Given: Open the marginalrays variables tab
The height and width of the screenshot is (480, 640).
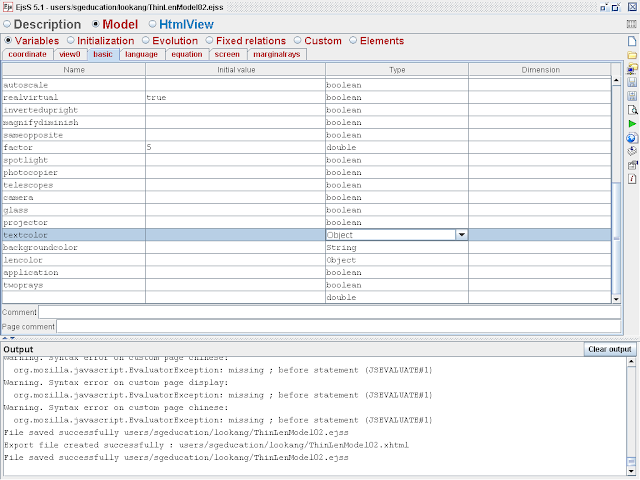Looking at the screenshot, I should pos(277,54).
